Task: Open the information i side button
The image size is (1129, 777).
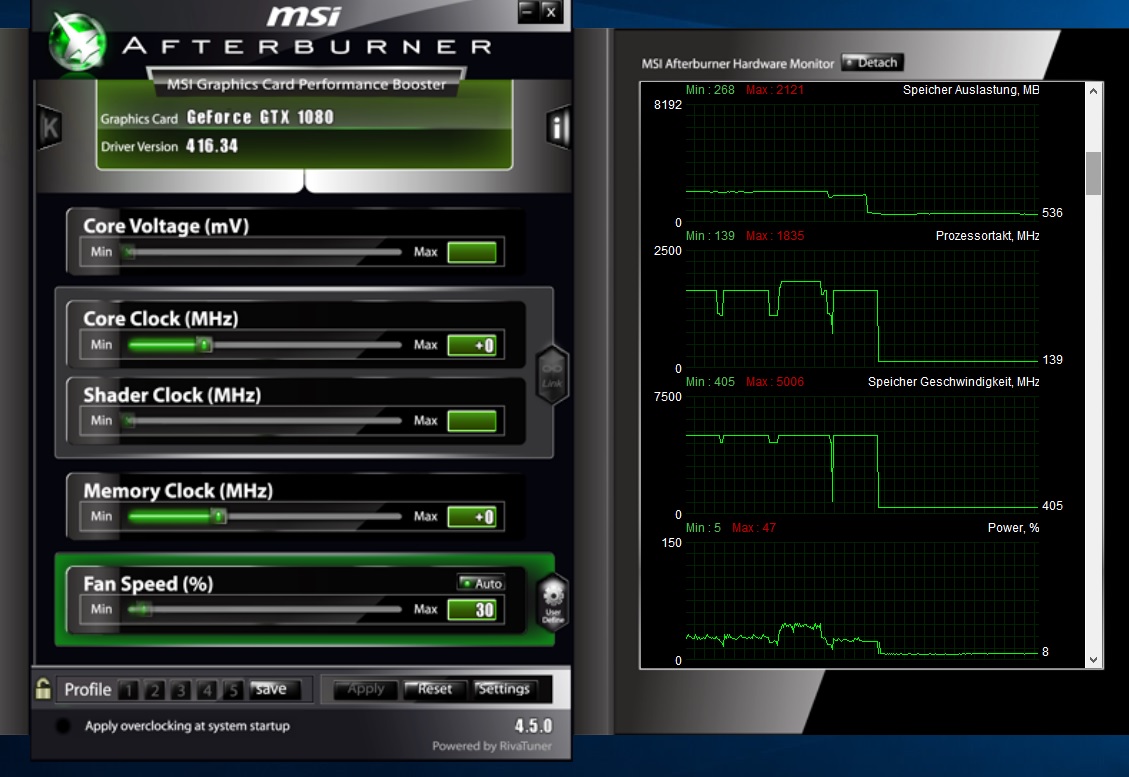Action: [x=557, y=127]
